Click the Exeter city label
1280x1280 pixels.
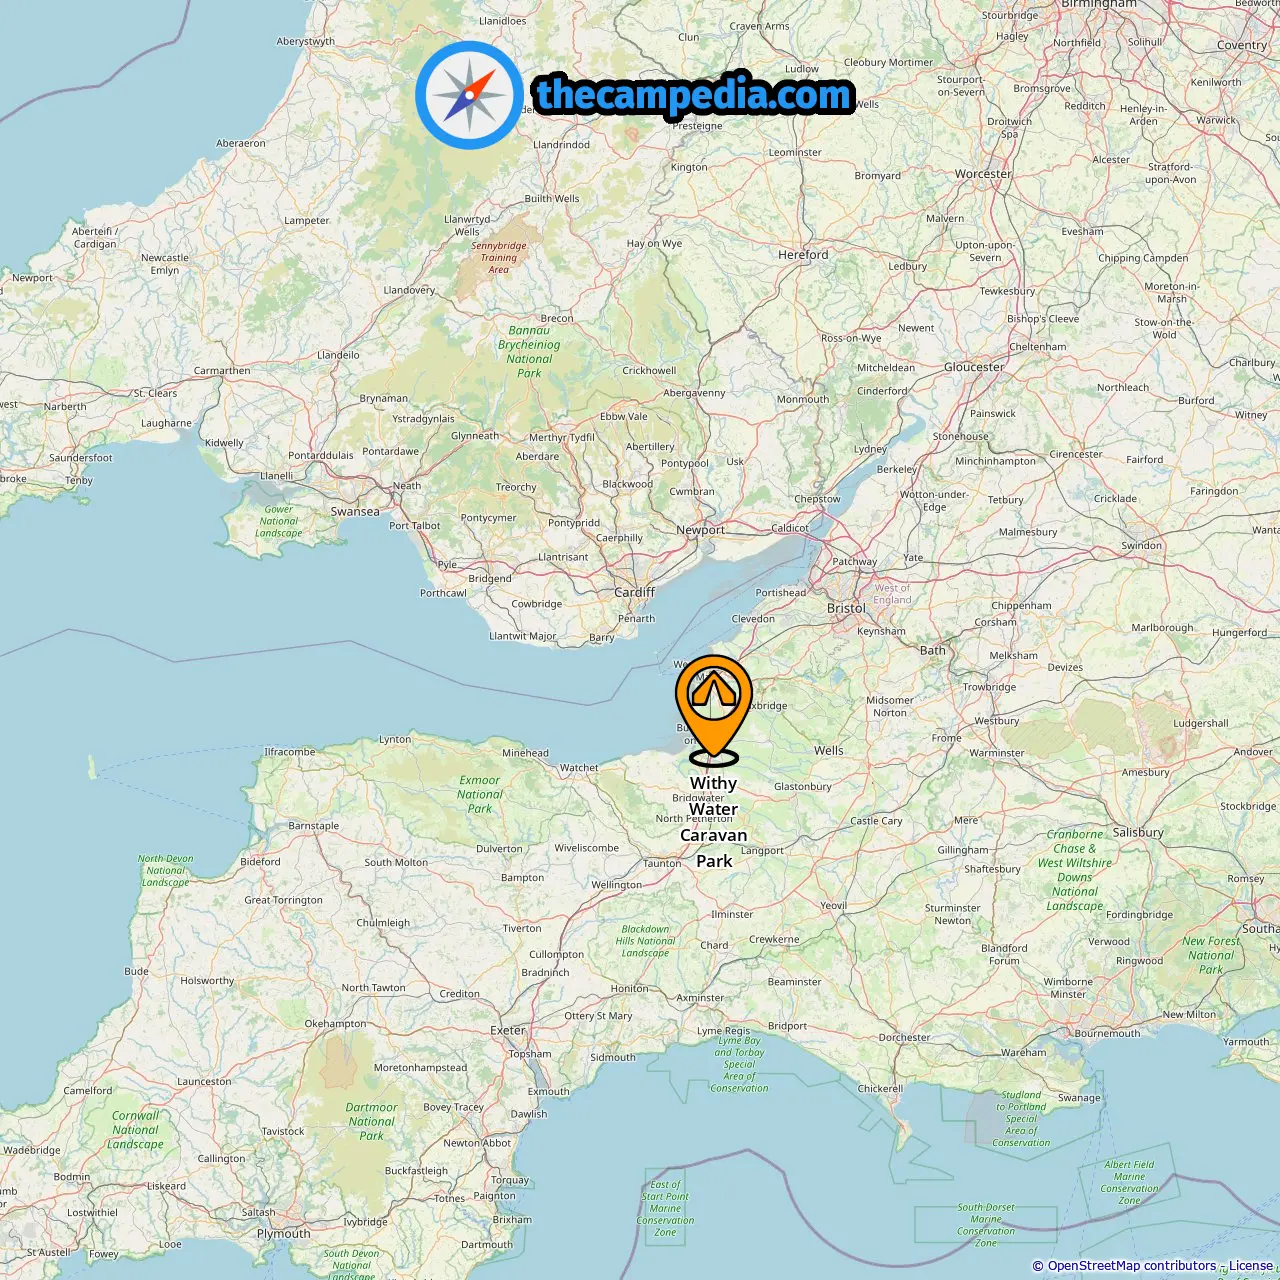[x=508, y=1030]
